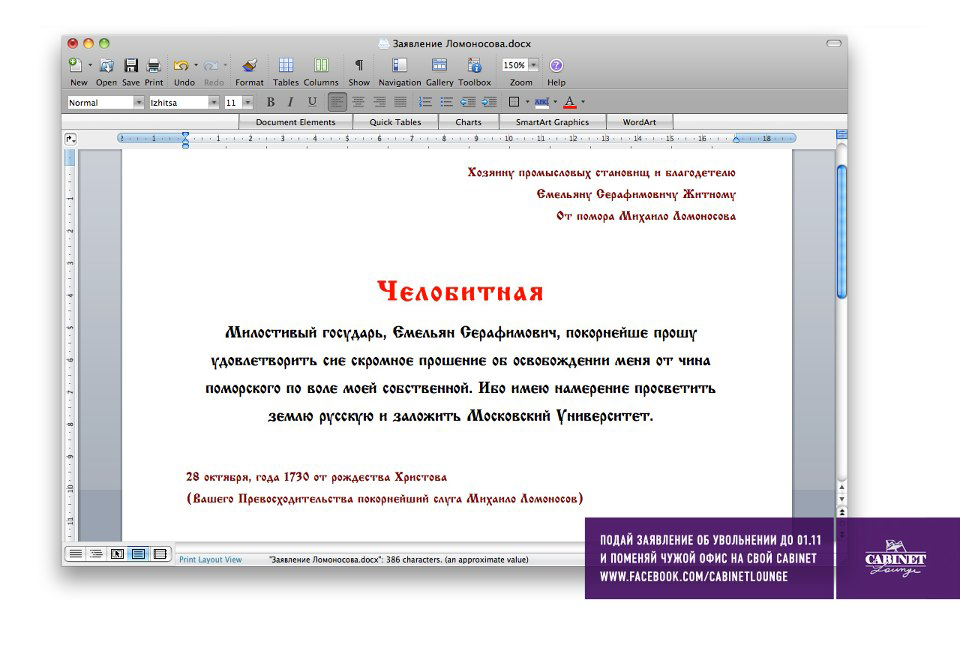Select Align Left button
The height and width of the screenshot is (645, 960).
tap(337, 102)
